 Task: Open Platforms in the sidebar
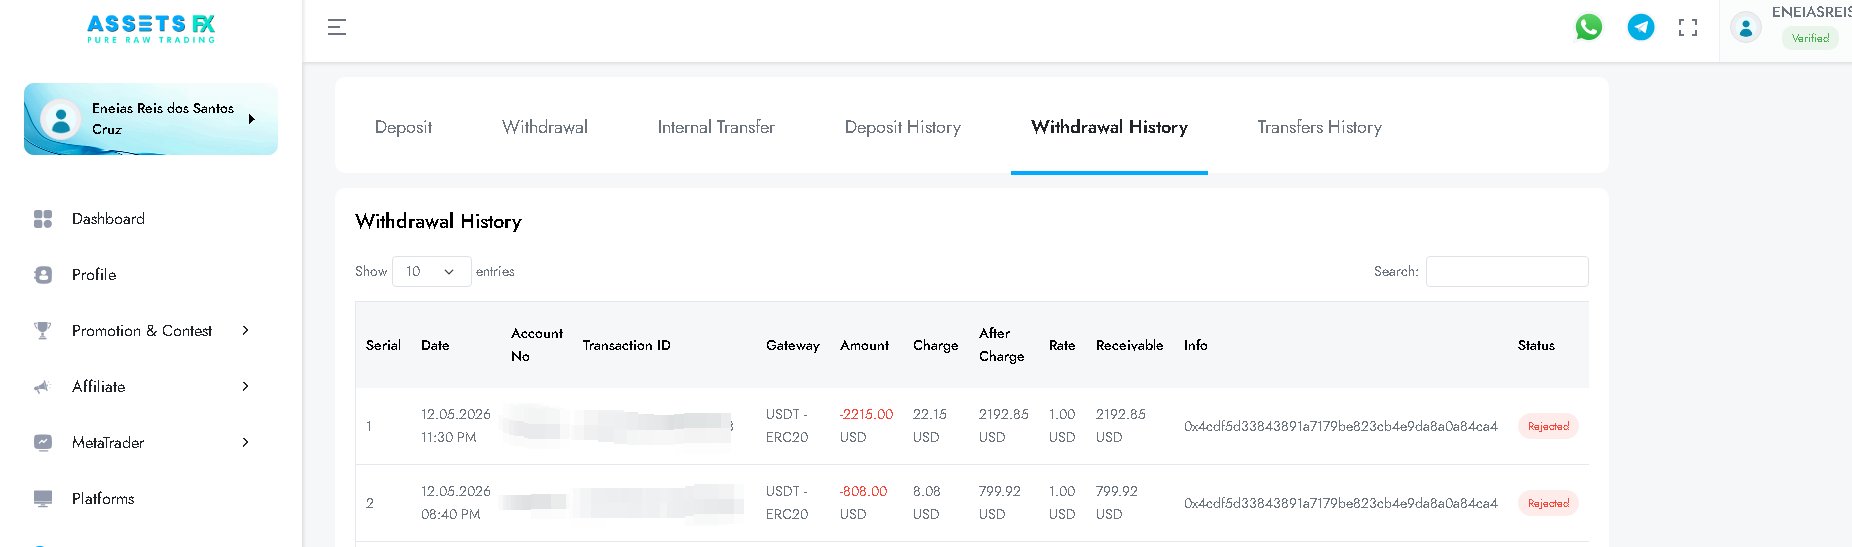pos(103,499)
